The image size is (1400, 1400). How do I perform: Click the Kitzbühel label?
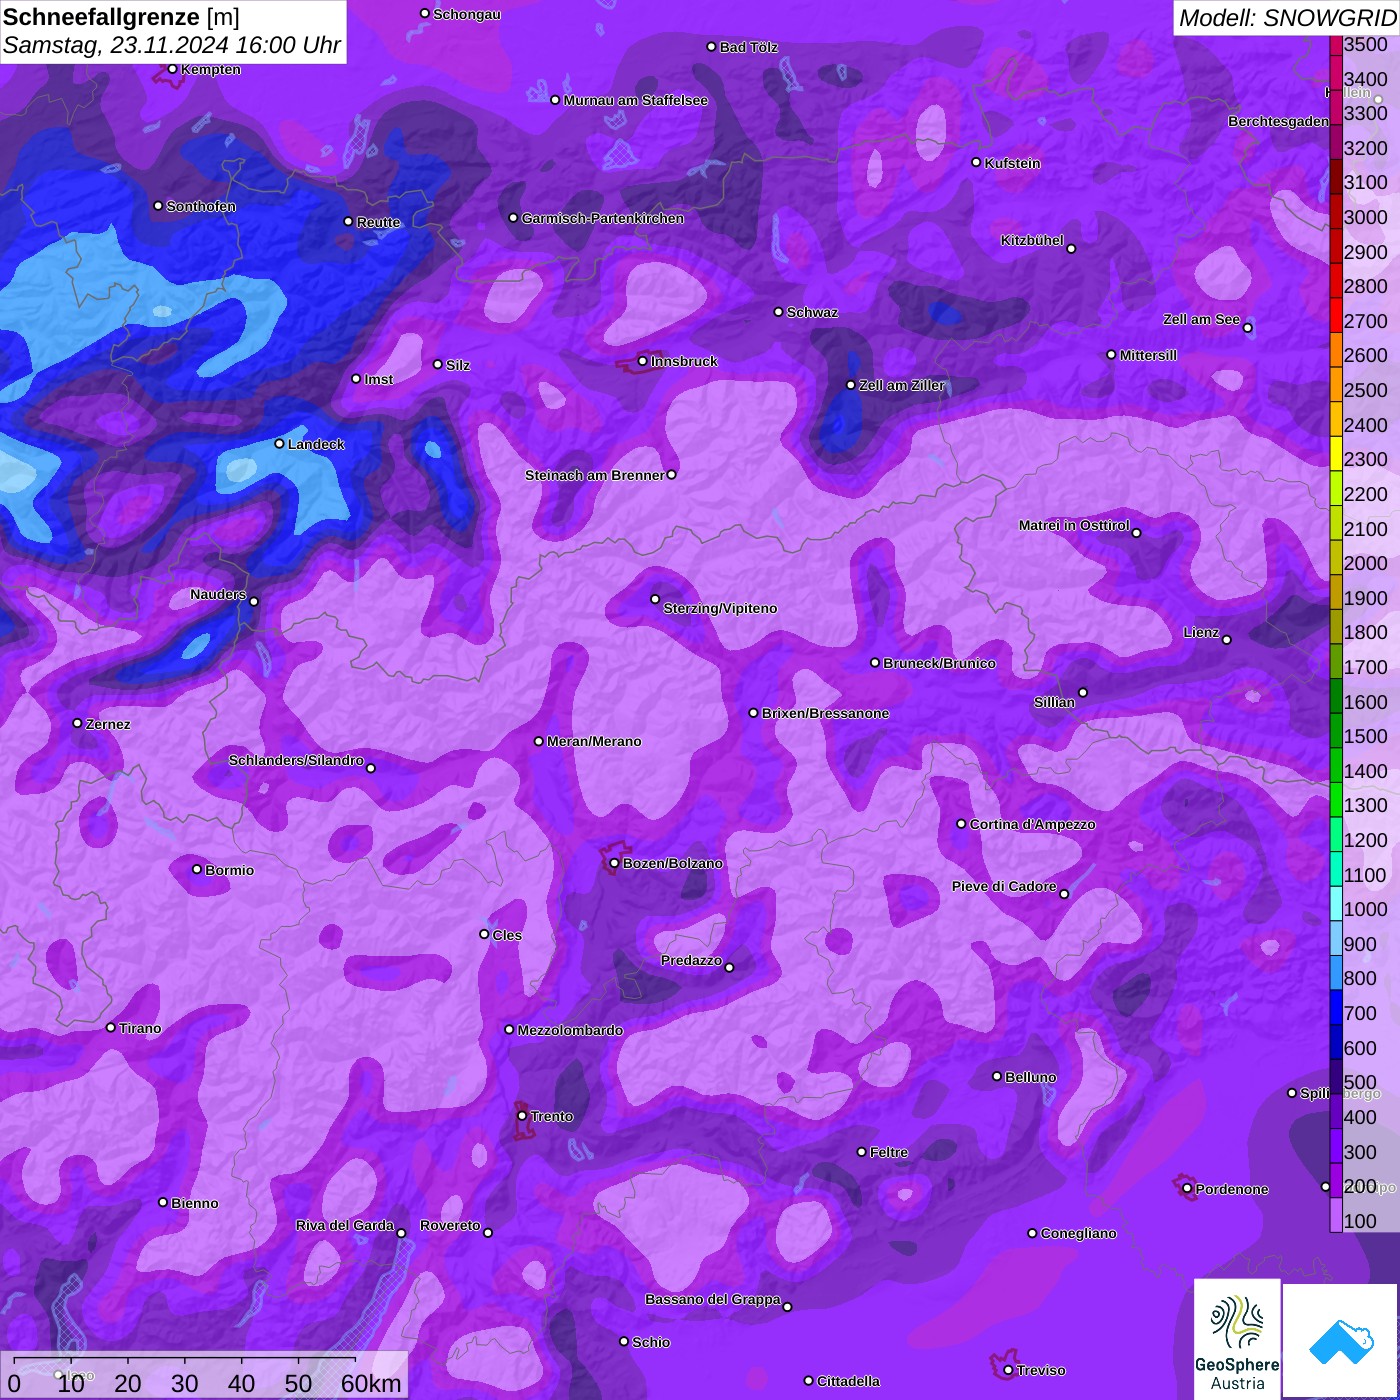(1032, 240)
